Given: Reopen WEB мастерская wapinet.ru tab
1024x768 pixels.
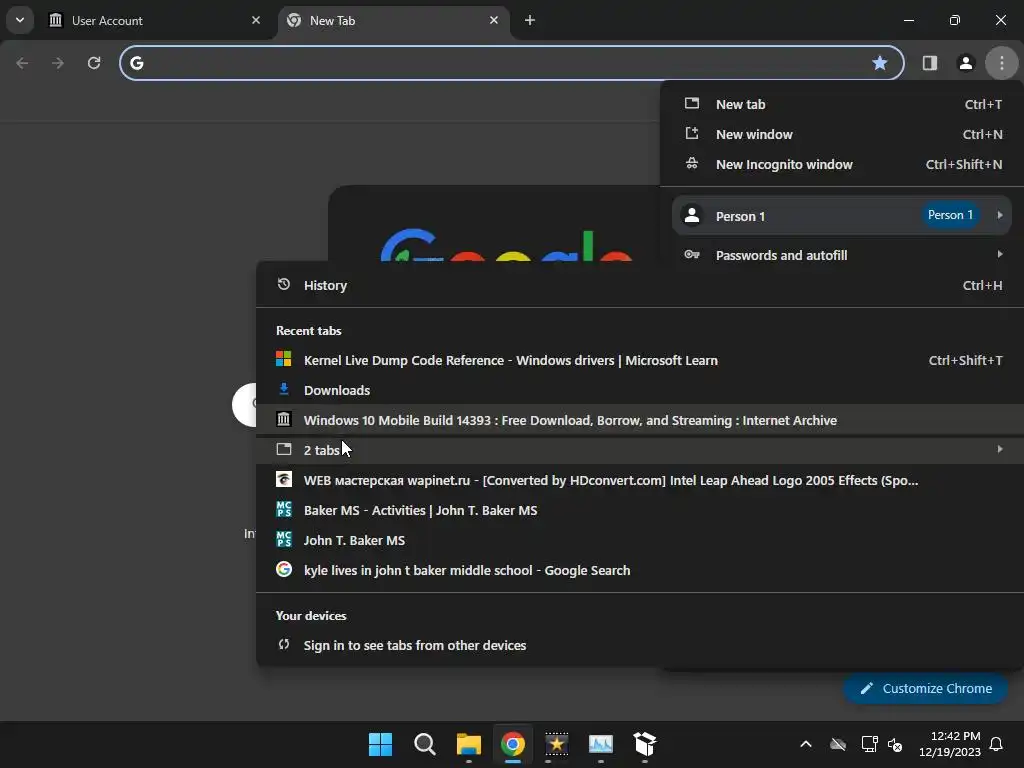Looking at the screenshot, I should [640, 481].
